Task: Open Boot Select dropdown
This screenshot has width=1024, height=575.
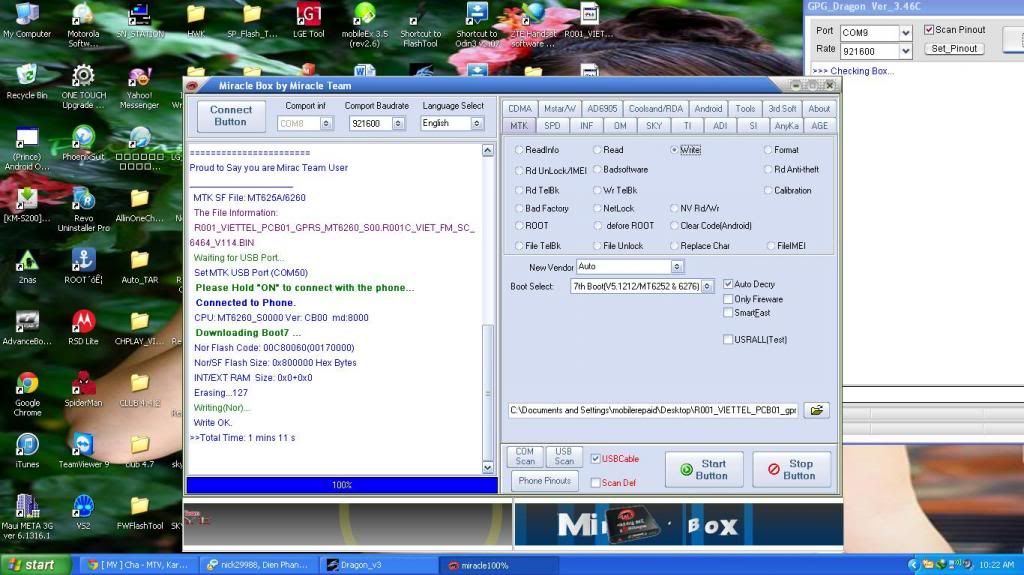Action: click(x=707, y=286)
